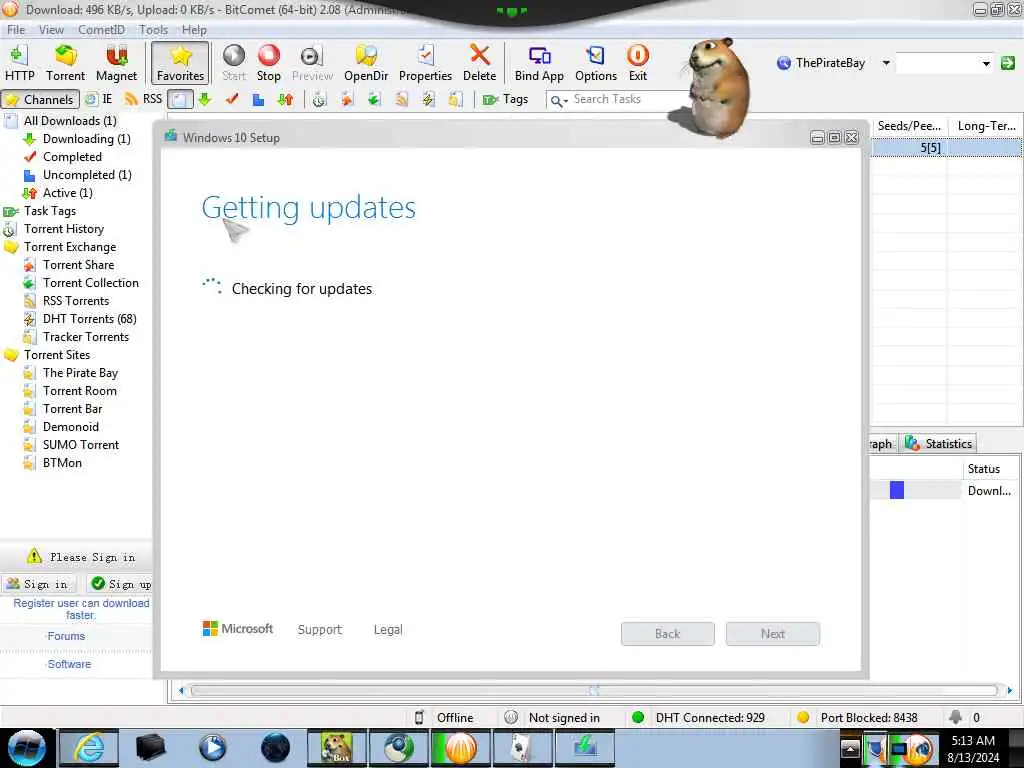Viewport: 1024px width, 768px height.
Task: Click the RSS button in the filter bar
Action: pos(143,99)
